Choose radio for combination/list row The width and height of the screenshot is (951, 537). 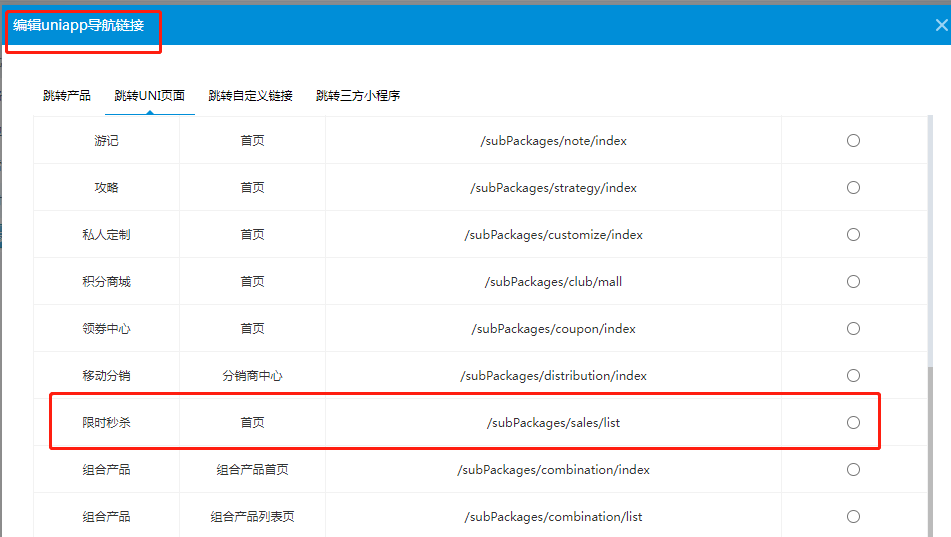853,517
